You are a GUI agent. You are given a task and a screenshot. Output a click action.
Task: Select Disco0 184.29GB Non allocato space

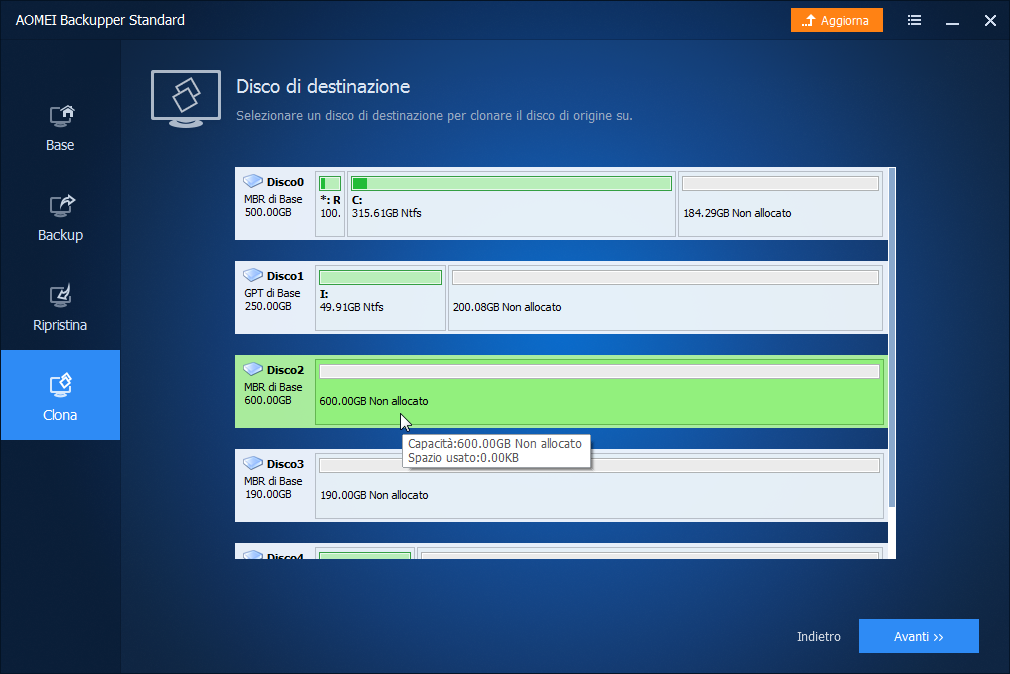780,204
